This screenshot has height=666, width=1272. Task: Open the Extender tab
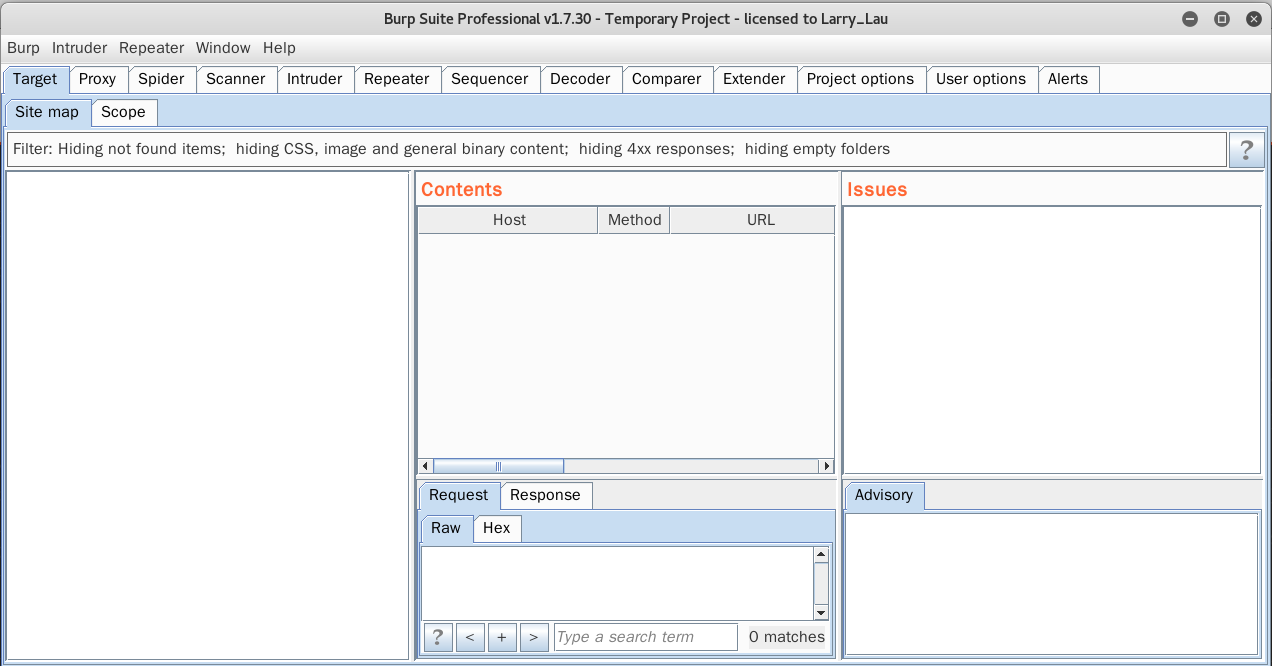click(x=754, y=79)
